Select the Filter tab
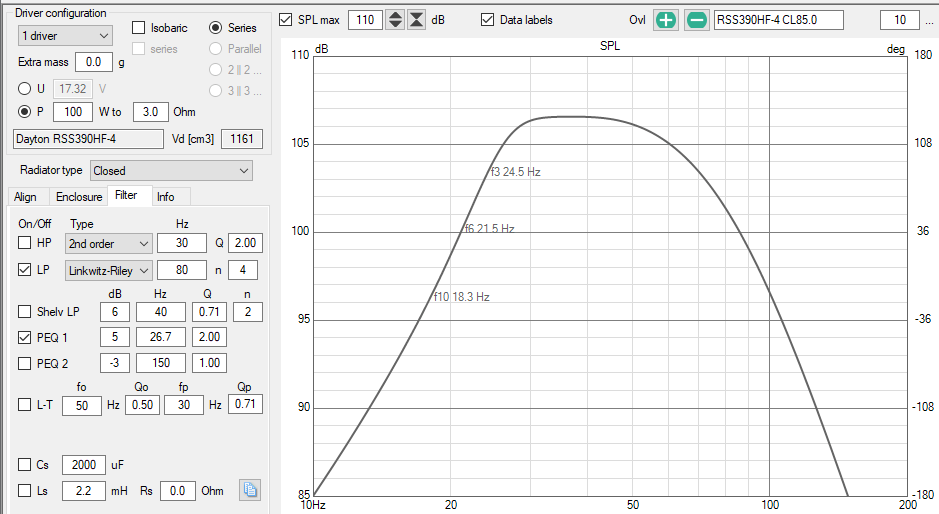The width and height of the screenshot is (939, 514). tap(126, 195)
